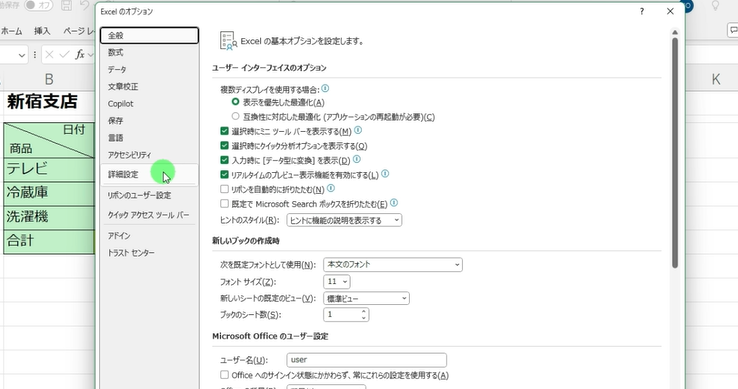
Task: Click the comments icon in Excel ribbon
Action: pyautogui.click(x=733, y=31)
